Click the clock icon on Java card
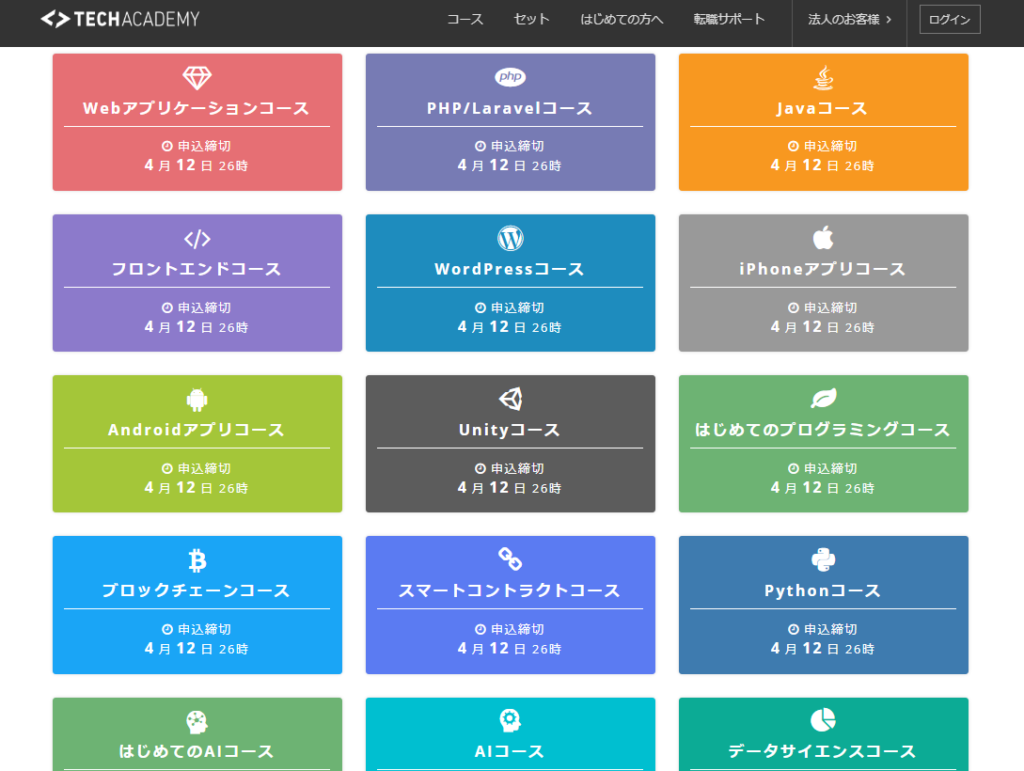Screen dimensions: 1024x771 point(793,146)
